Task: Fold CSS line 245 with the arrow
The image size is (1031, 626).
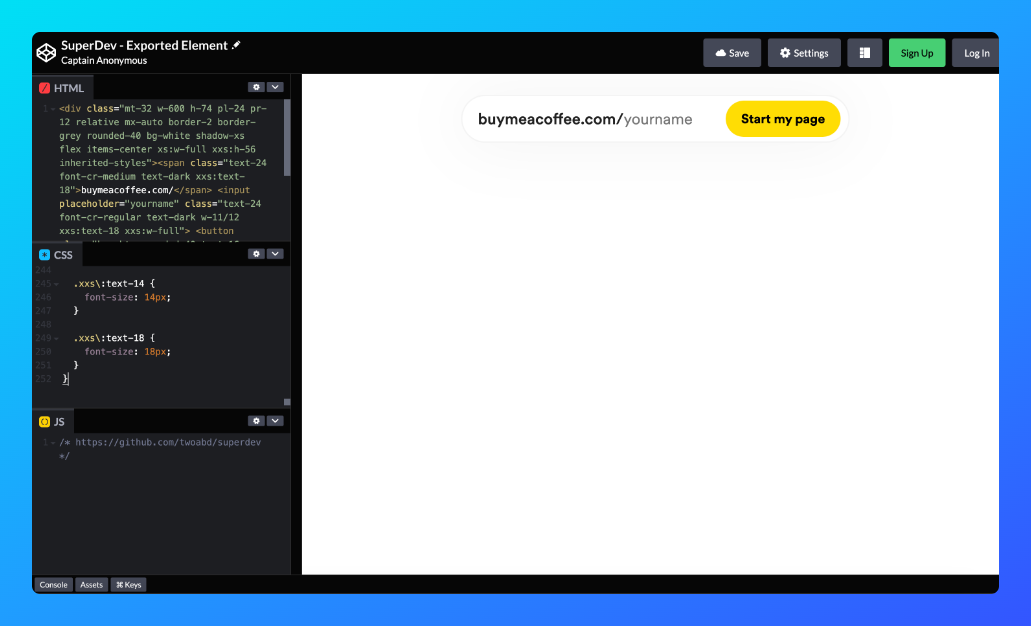Action: pyautogui.click(x=57, y=284)
